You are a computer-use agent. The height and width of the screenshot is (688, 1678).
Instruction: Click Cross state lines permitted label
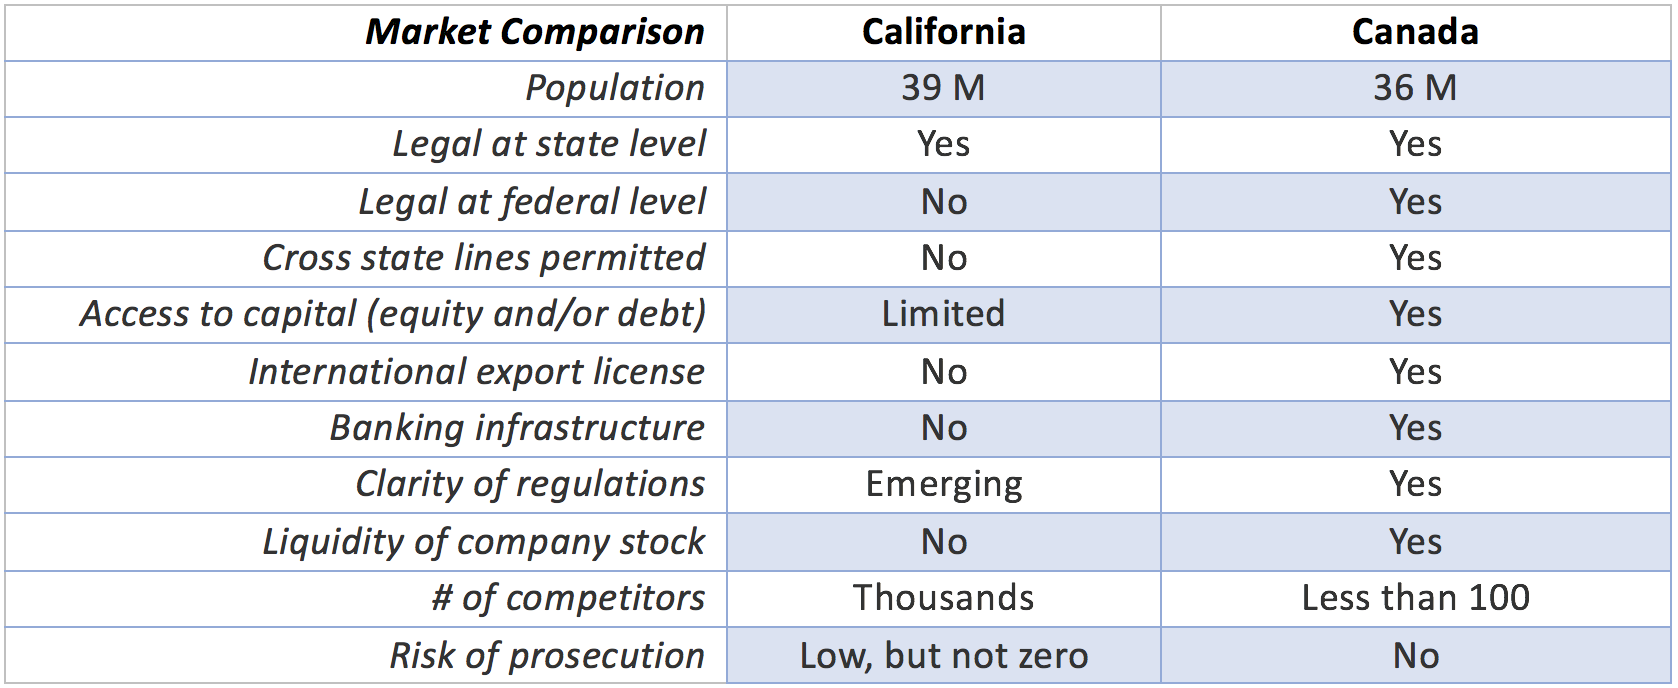[484, 258]
